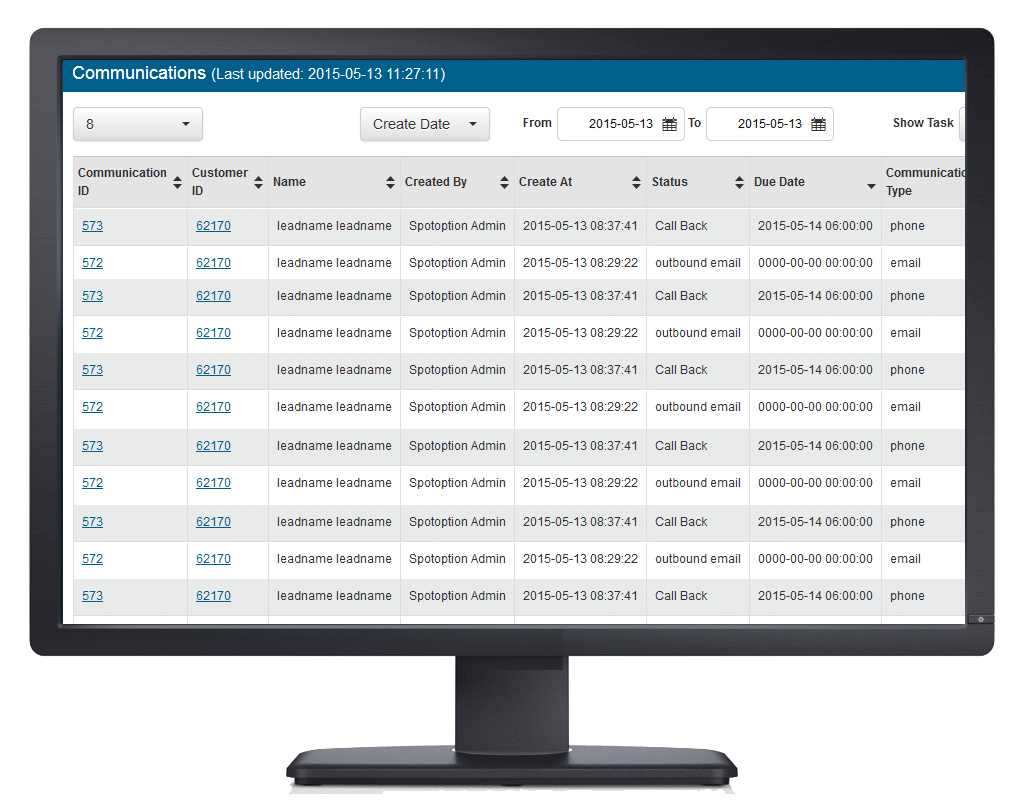Sort using Created By column arrows
The image size is (1024, 812).
(504, 182)
